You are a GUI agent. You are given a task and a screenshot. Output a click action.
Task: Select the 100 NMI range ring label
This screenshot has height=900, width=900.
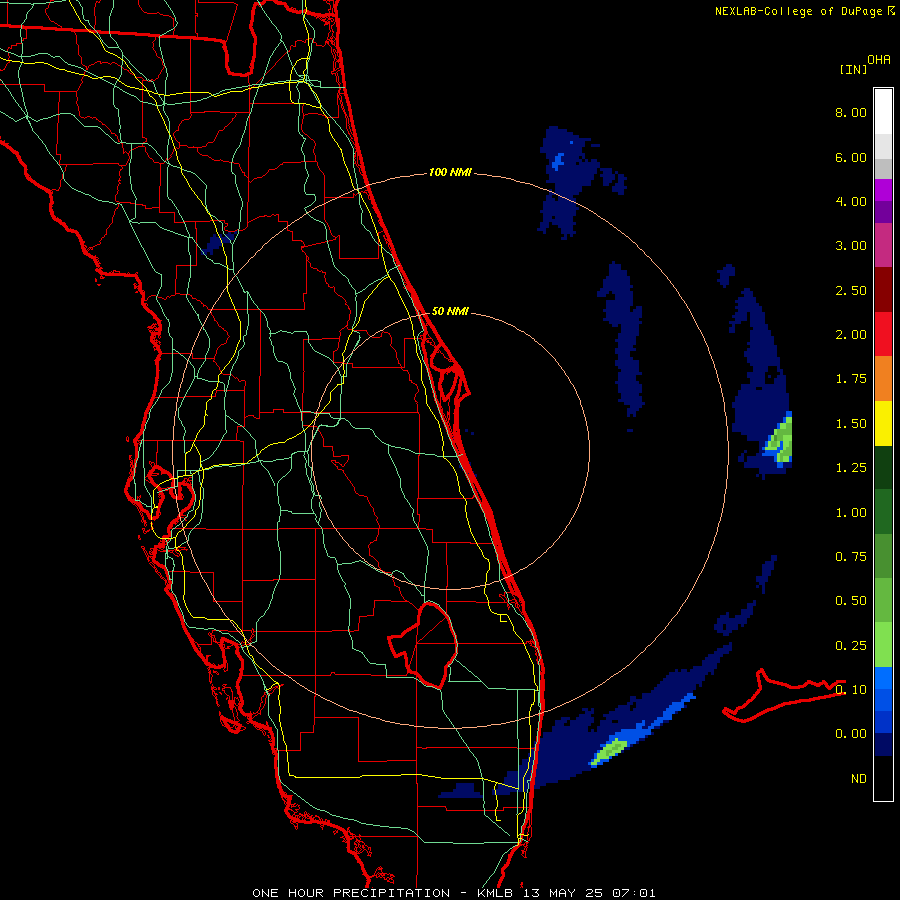(x=450, y=172)
